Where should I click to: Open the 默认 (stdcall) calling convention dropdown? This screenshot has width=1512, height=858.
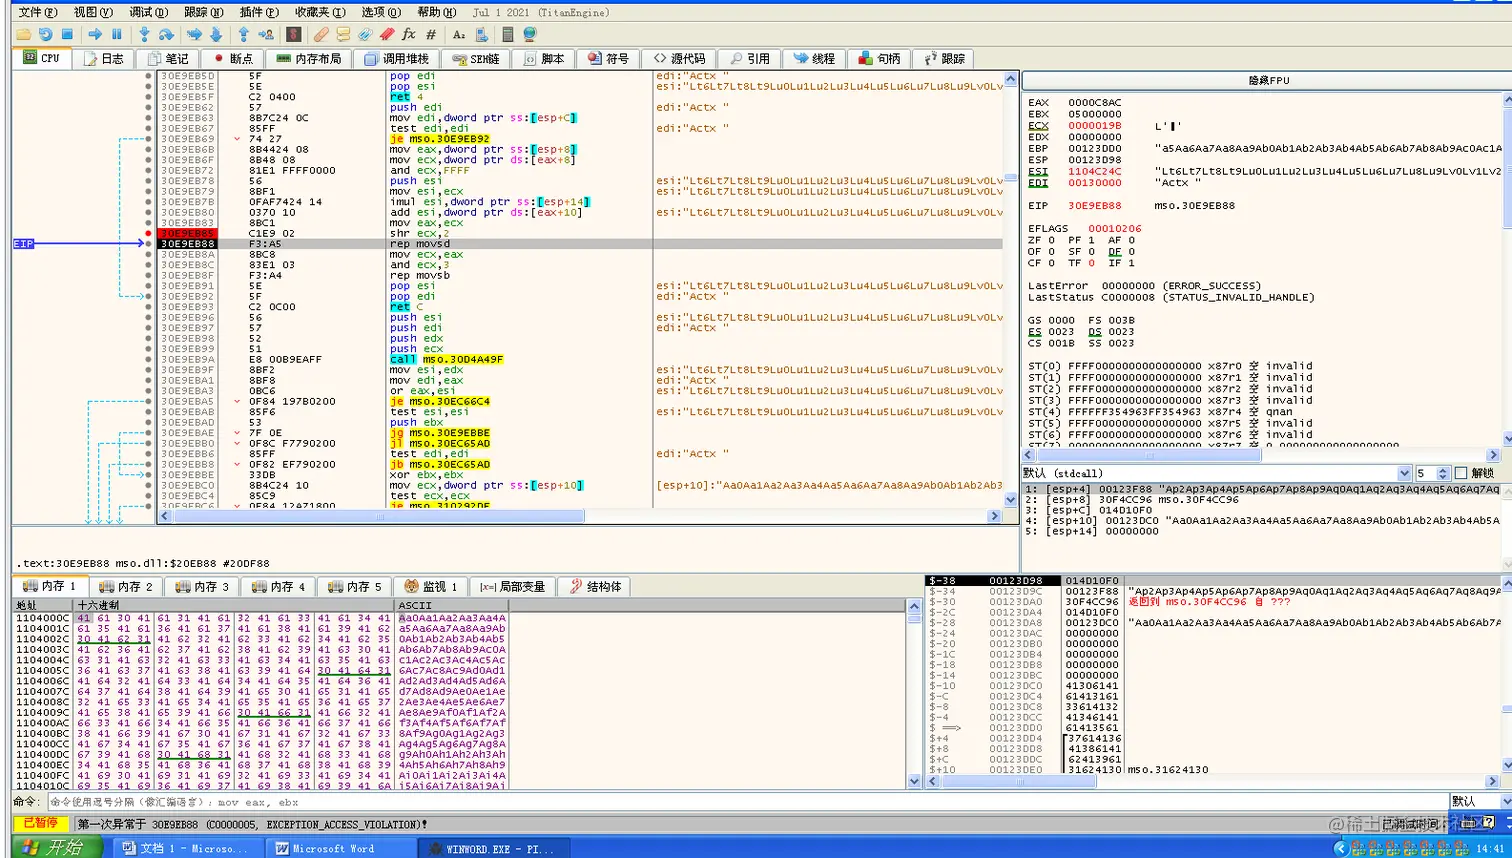(x=1216, y=473)
